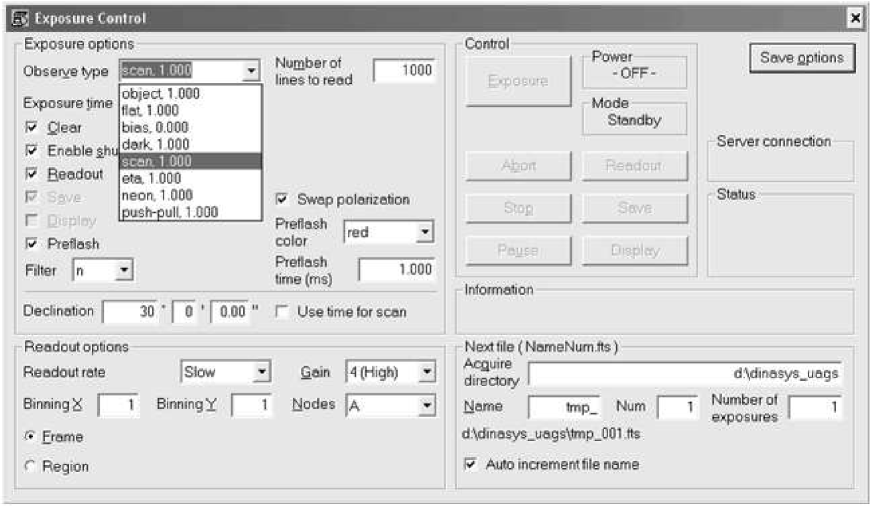This screenshot has height=508, width=872.
Task: Click the Save options button
Action: coord(801,58)
